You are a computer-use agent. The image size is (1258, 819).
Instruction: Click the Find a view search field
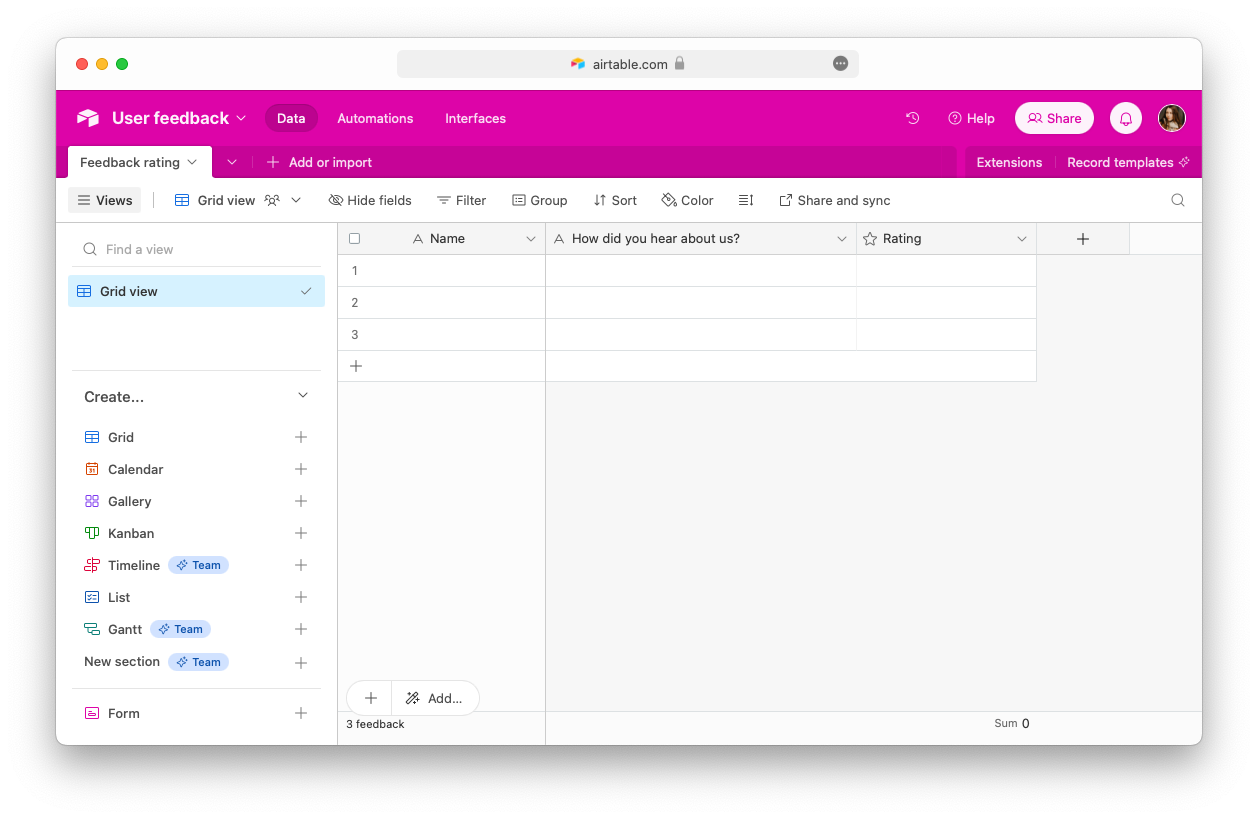pyautogui.click(x=196, y=249)
